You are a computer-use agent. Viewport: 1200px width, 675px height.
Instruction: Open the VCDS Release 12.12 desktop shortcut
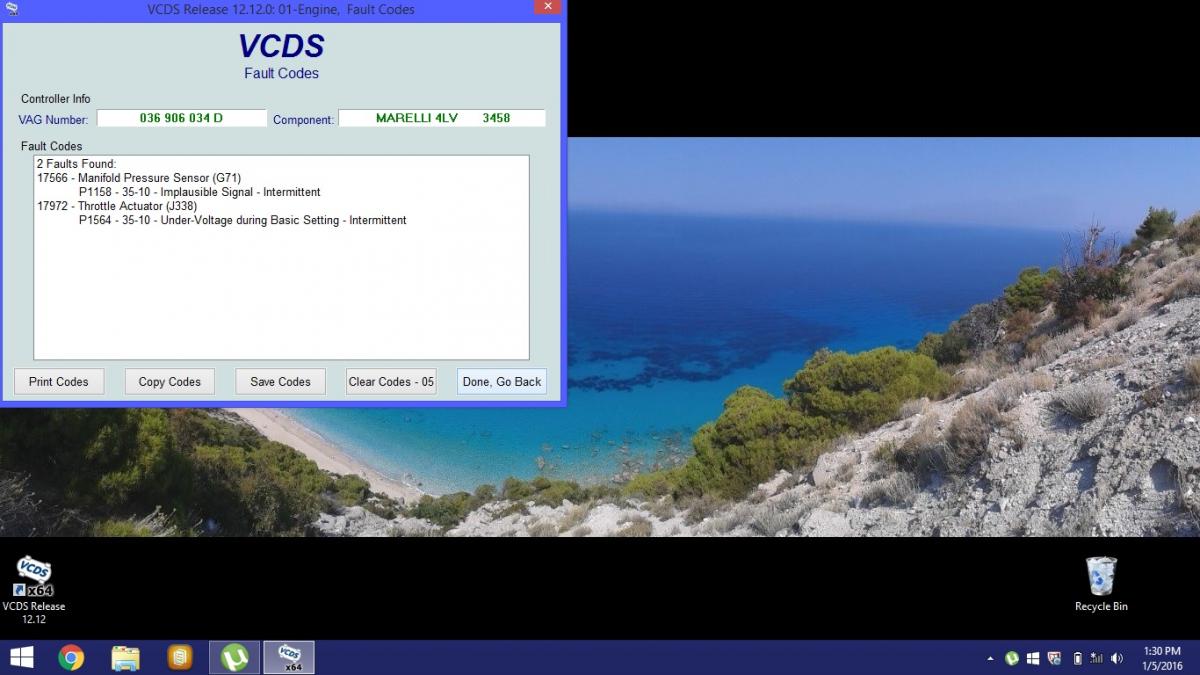pos(34,590)
